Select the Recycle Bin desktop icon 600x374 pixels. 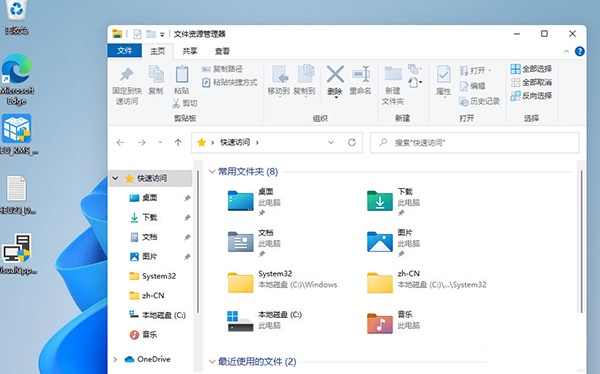[x=16, y=17]
